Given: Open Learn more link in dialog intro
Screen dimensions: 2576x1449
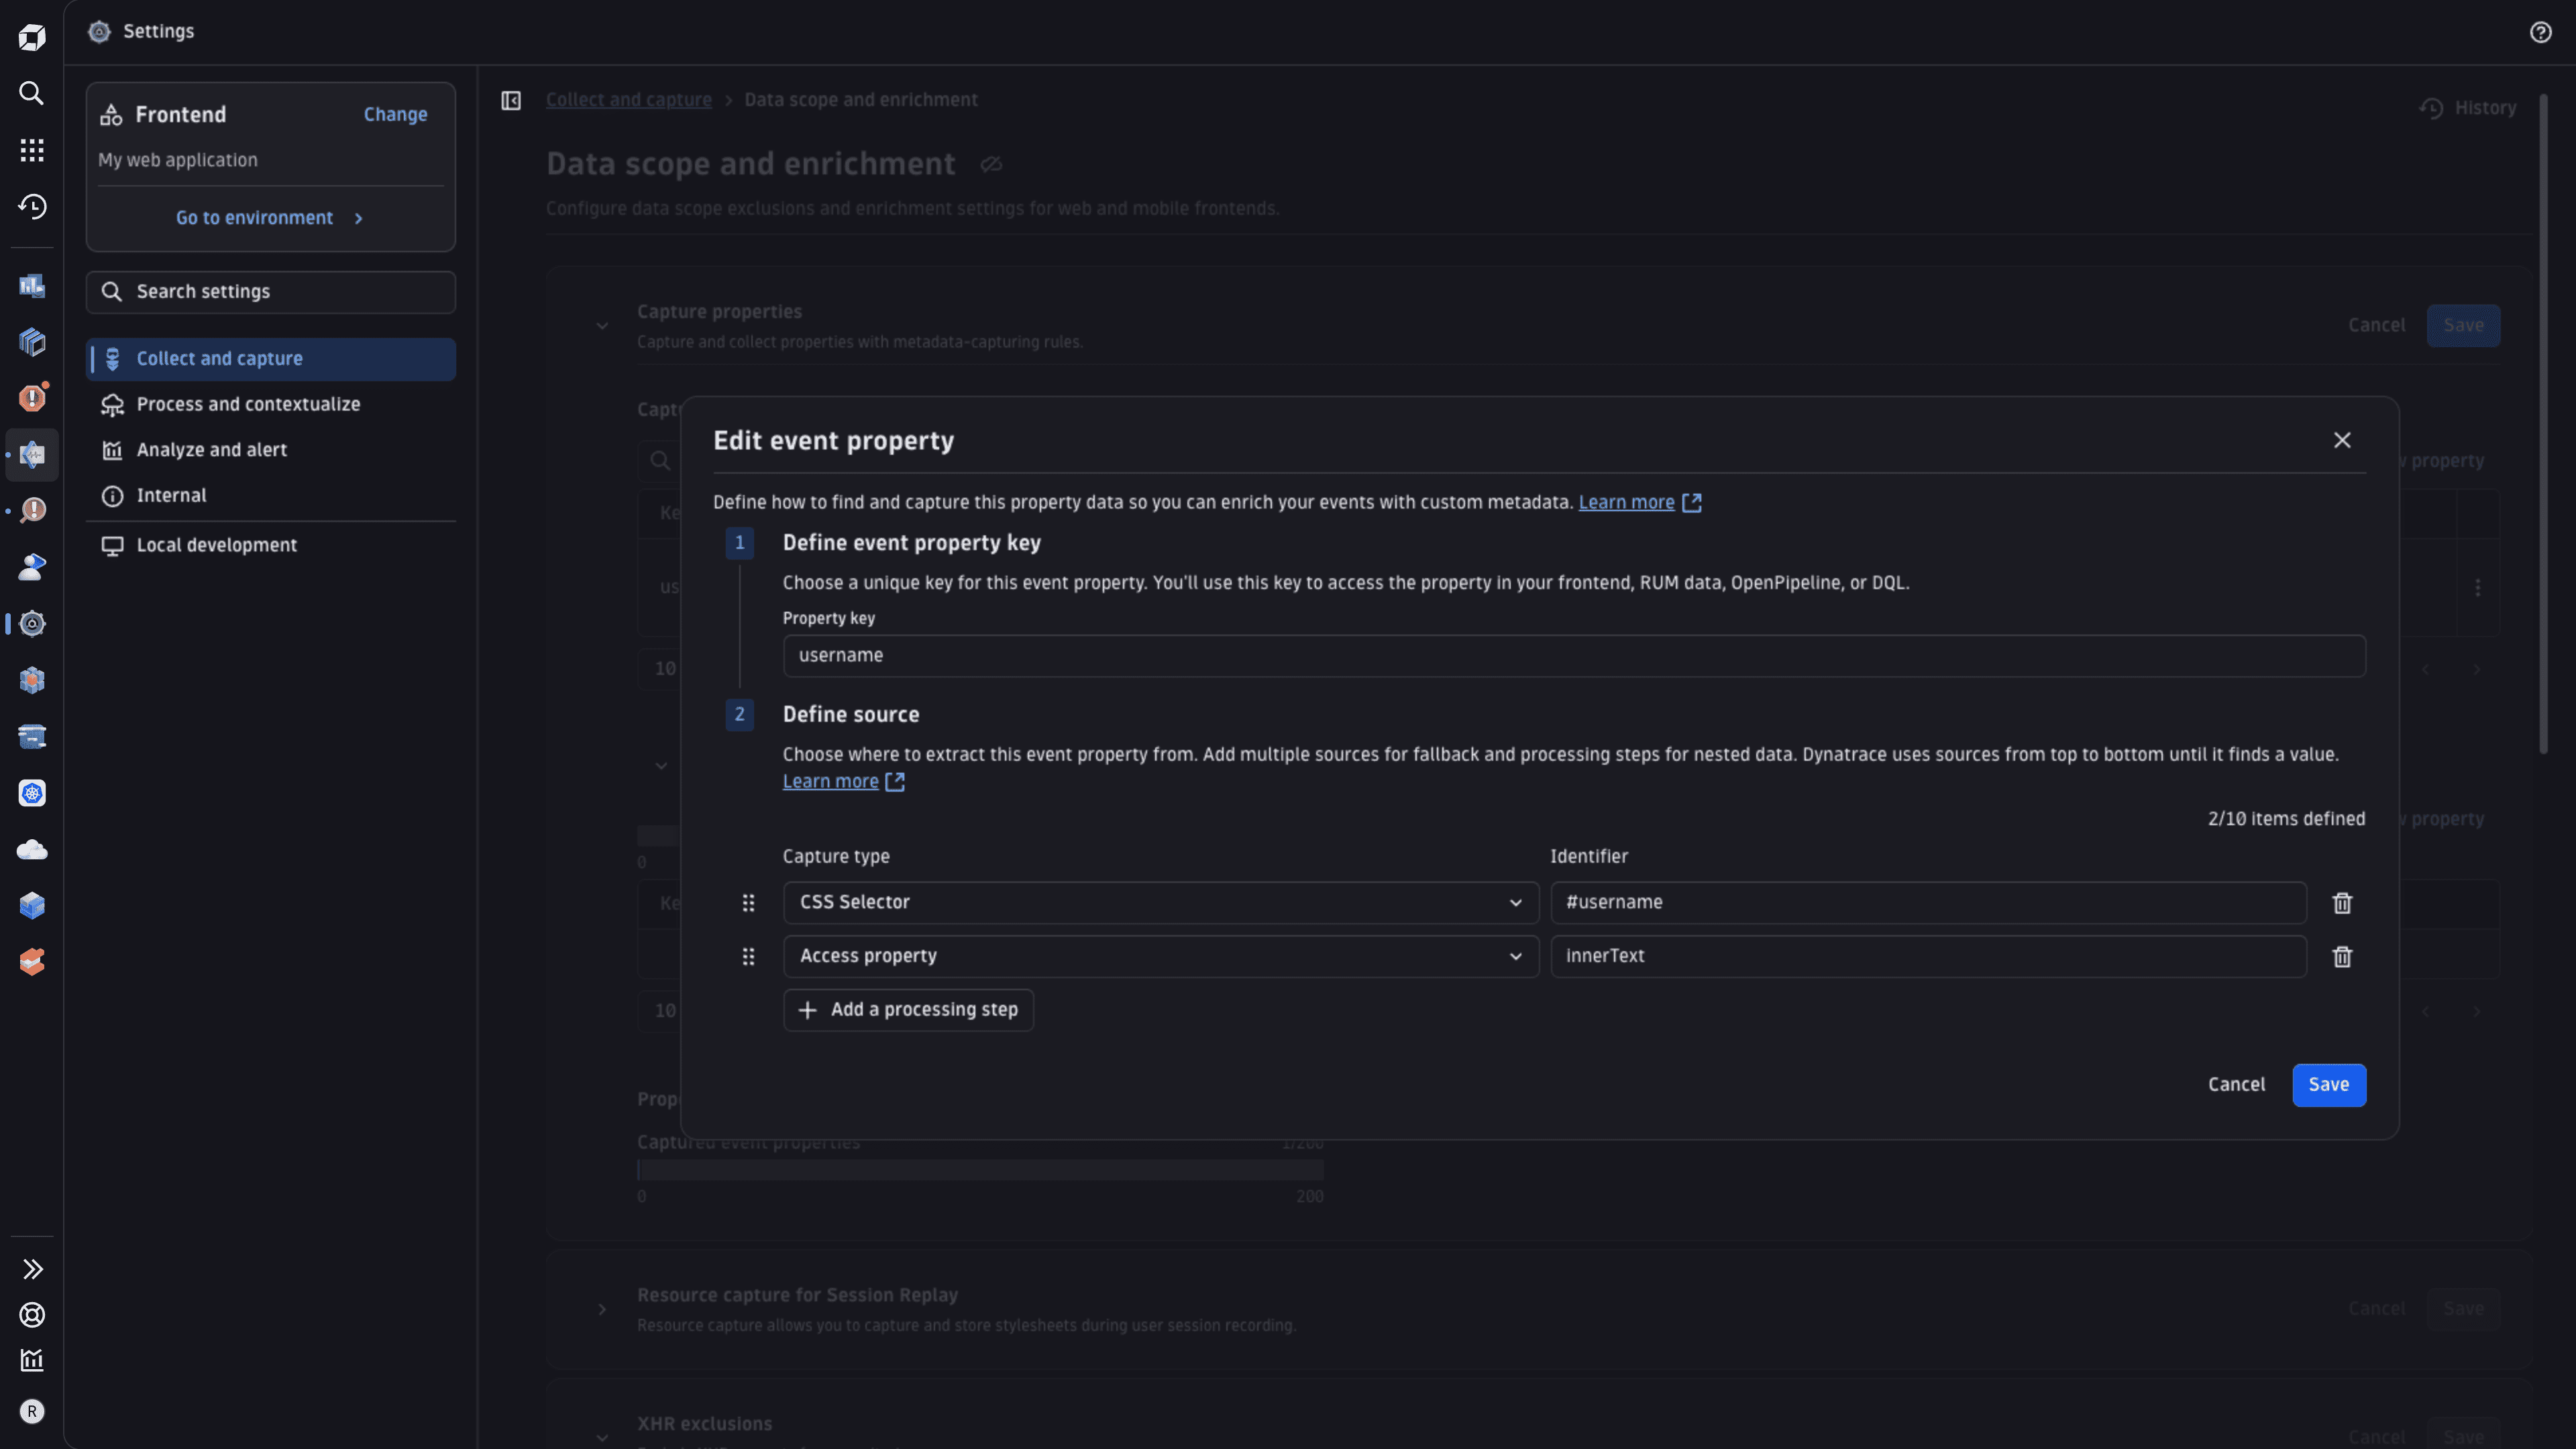Looking at the screenshot, I should (1640, 503).
